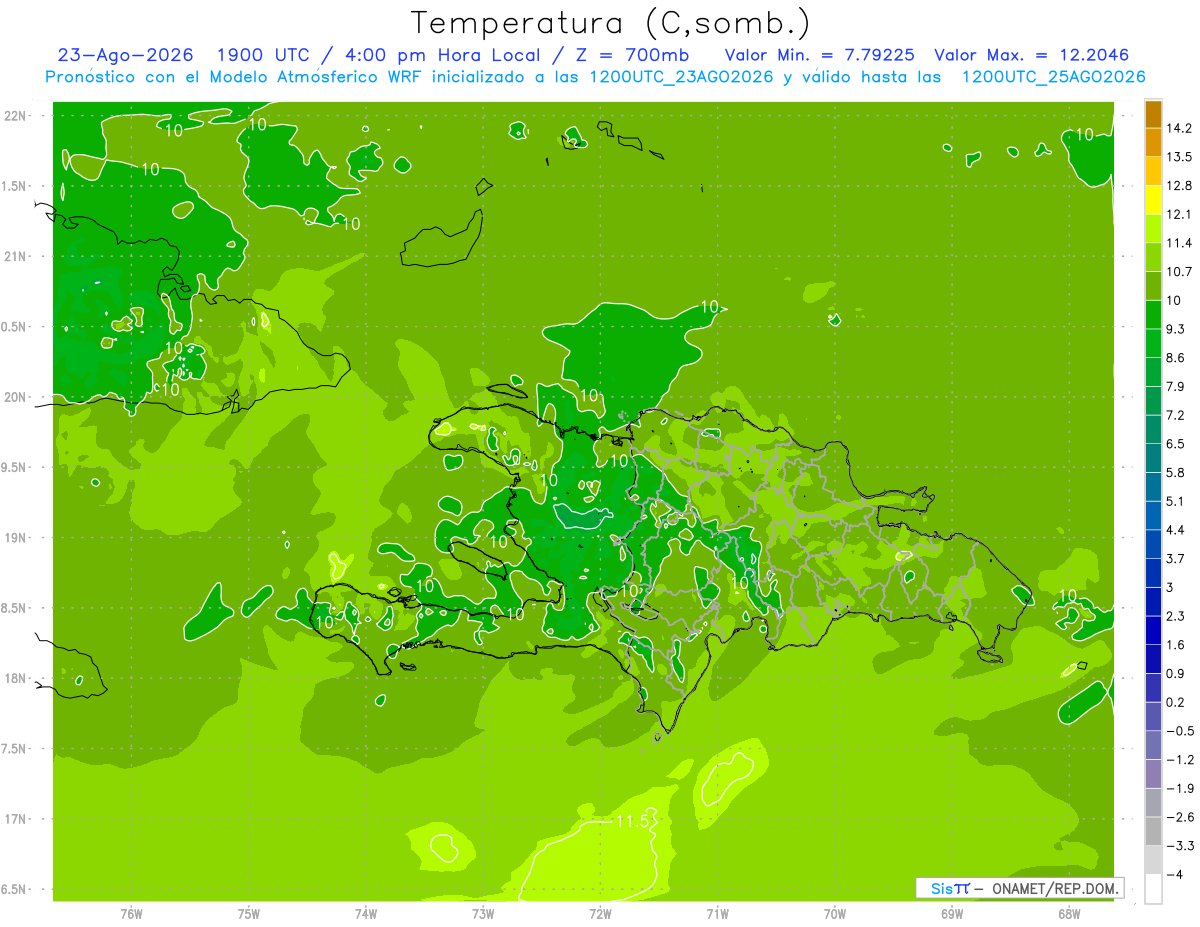The height and width of the screenshot is (927, 1200).
Task: Click the '6.5' colorbar value
Action: (1176, 444)
